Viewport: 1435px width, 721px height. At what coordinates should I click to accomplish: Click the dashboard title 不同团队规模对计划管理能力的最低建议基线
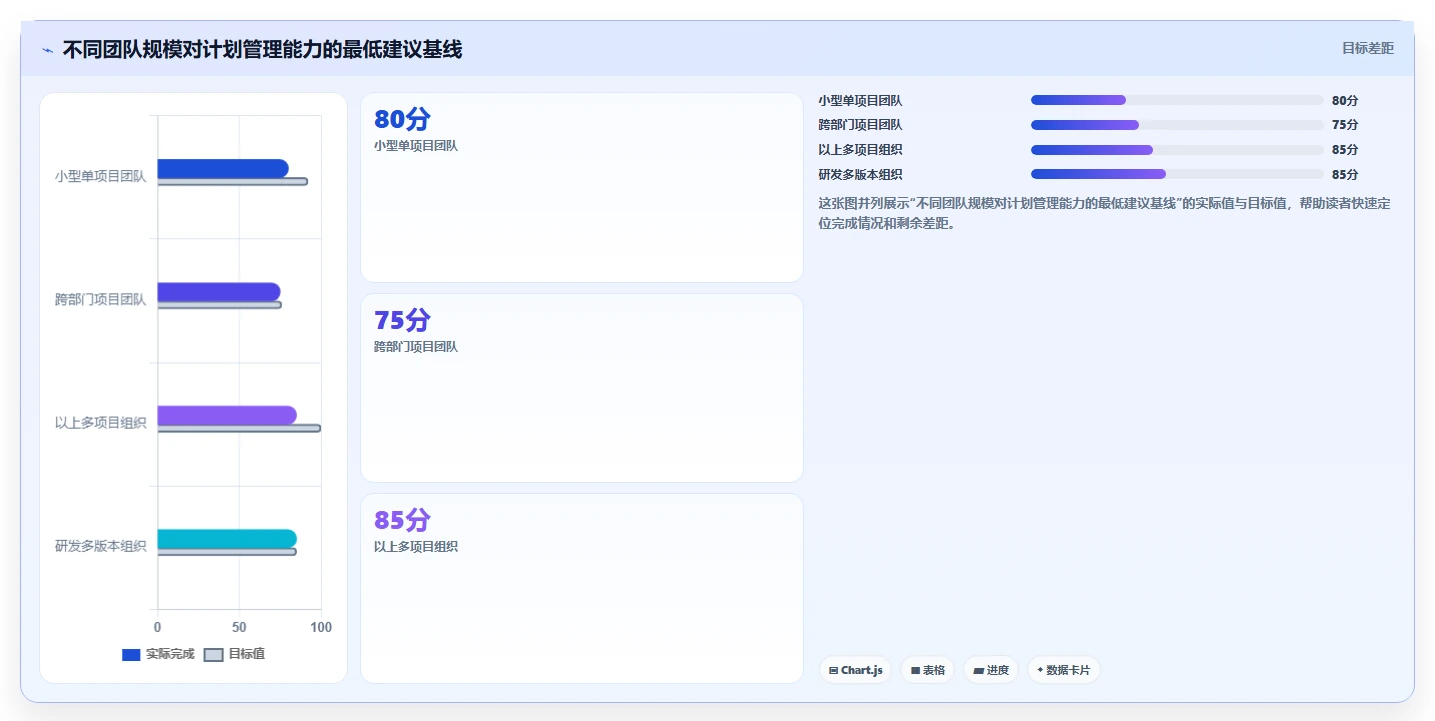pos(262,49)
